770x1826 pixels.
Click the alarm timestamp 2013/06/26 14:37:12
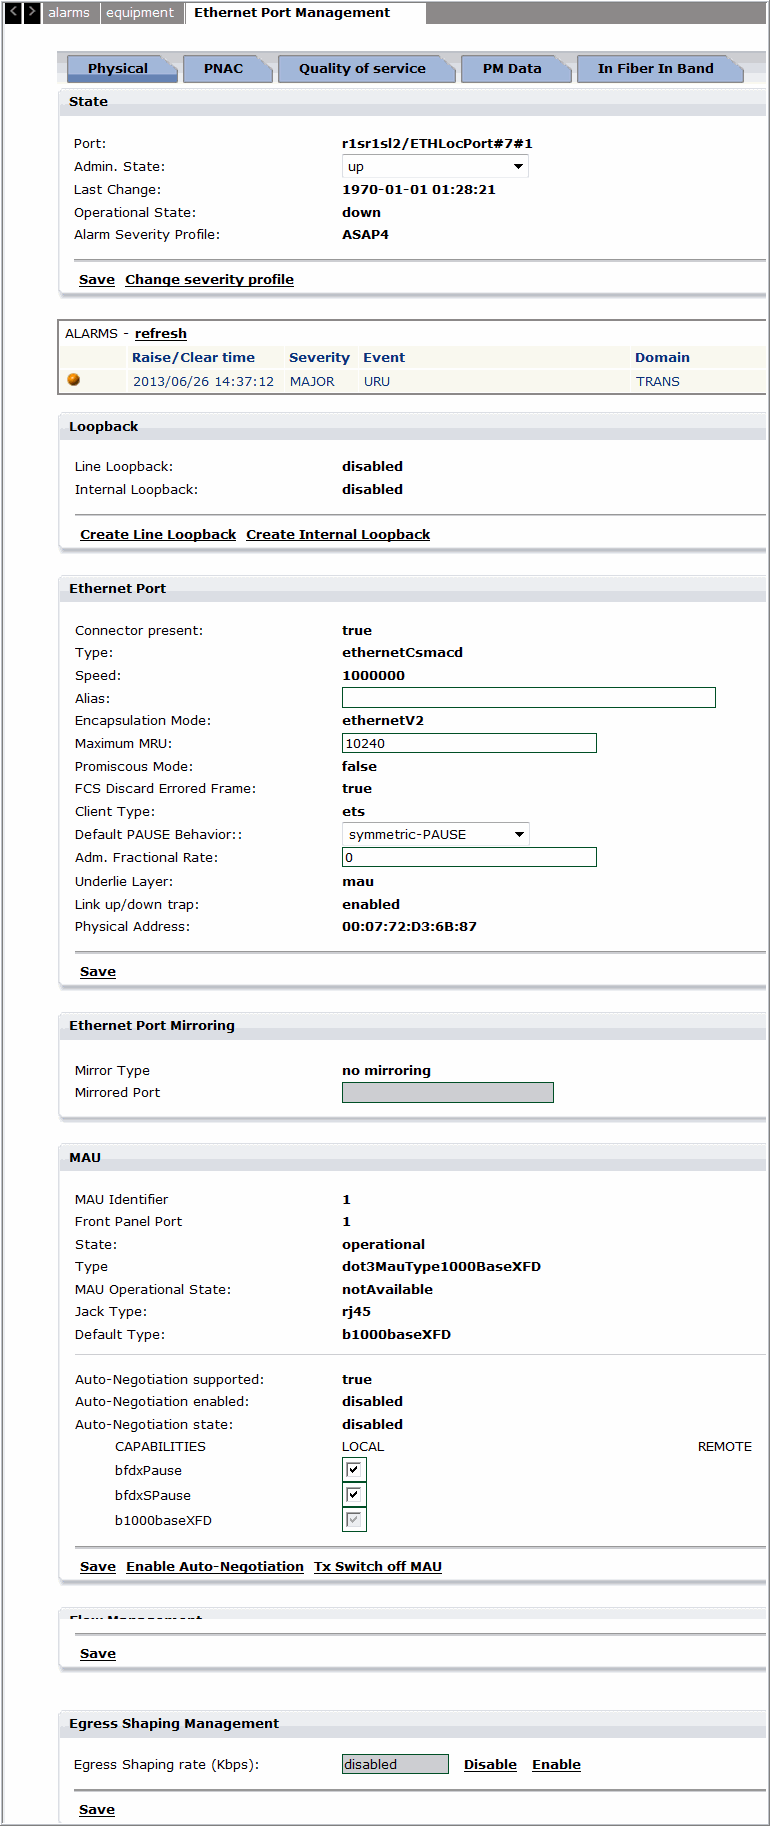tap(203, 382)
